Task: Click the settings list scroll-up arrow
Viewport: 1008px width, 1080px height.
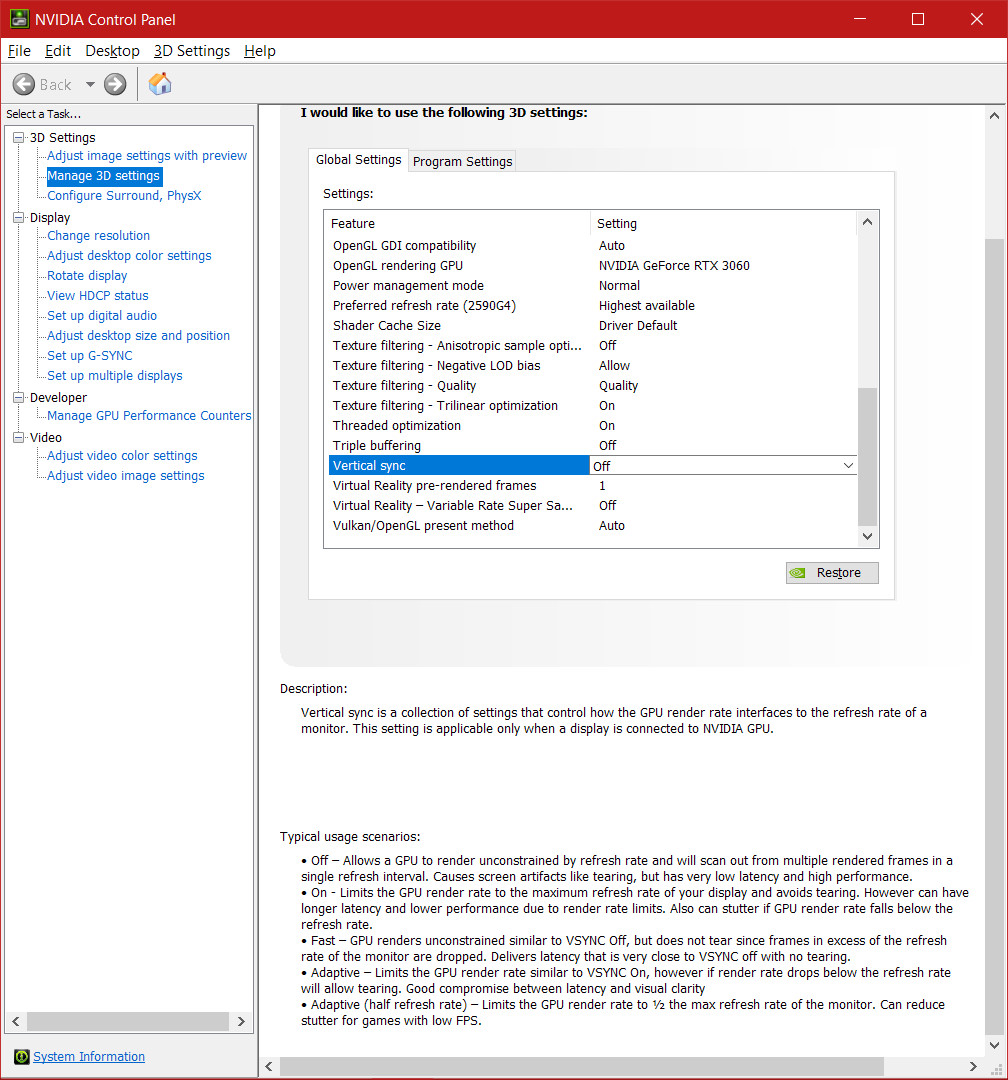Action: click(x=867, y=222)
